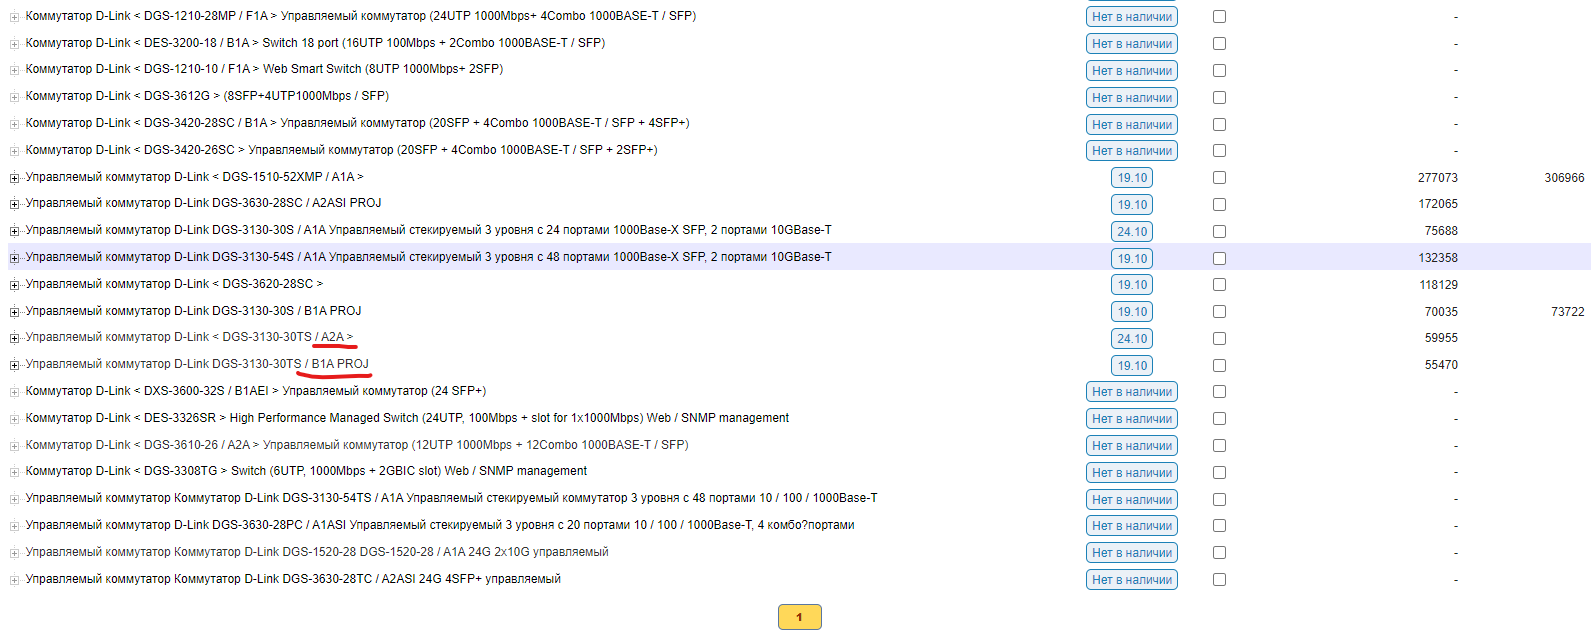Screen dimensions: 1594x635
Task: Open product DGS-3308TG Switch link
Action: (306, 471)
